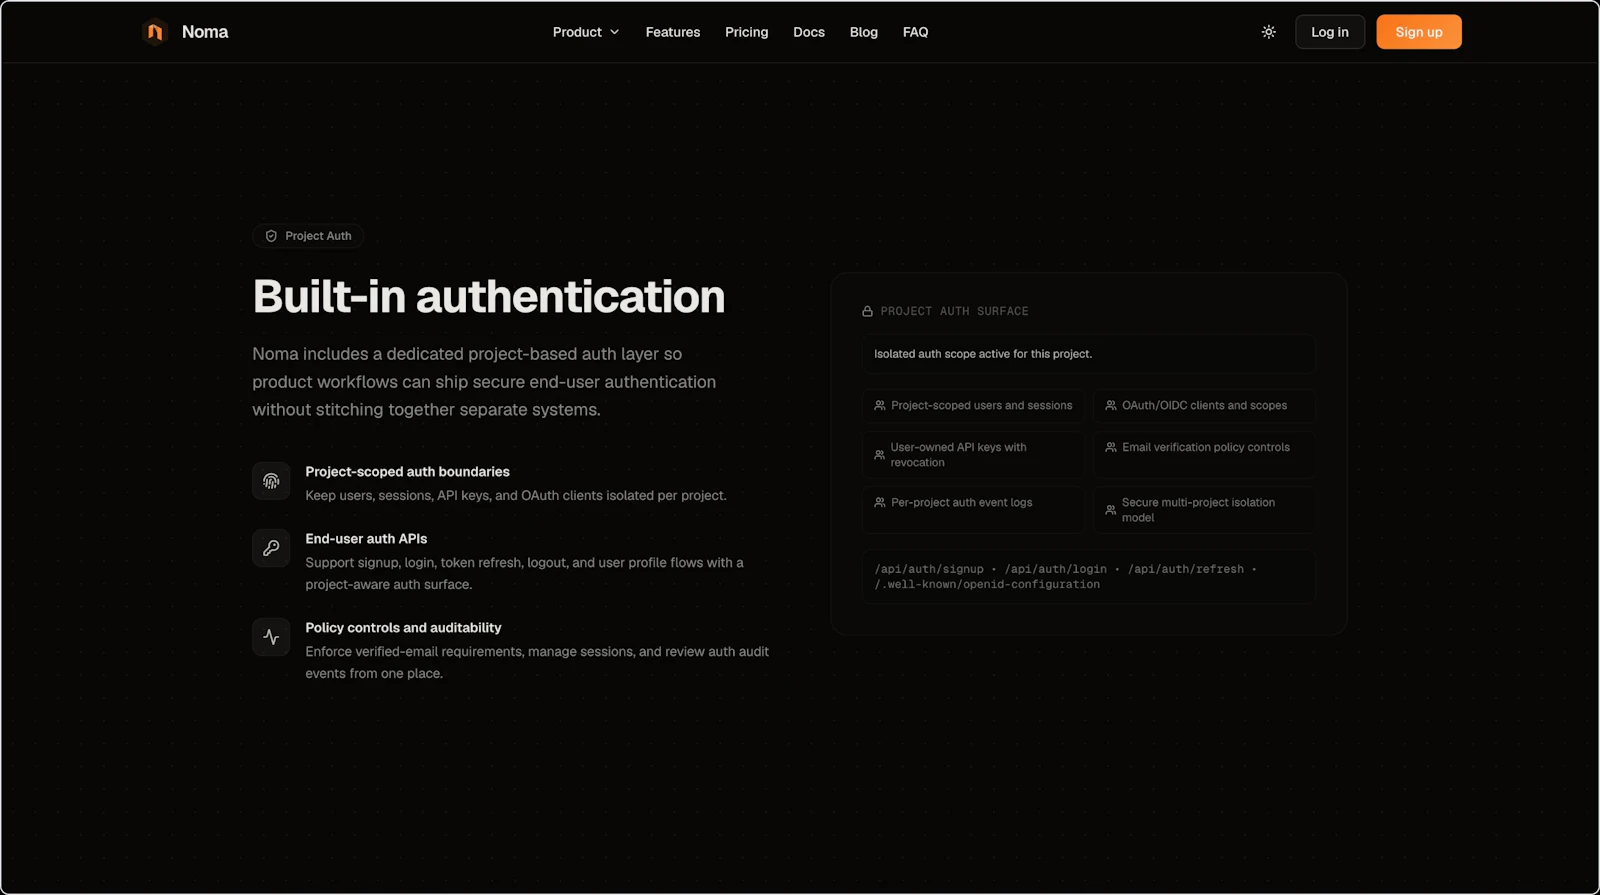Click the Project Auth badge
1600x895 pixels.
click(x=308, y=236)
